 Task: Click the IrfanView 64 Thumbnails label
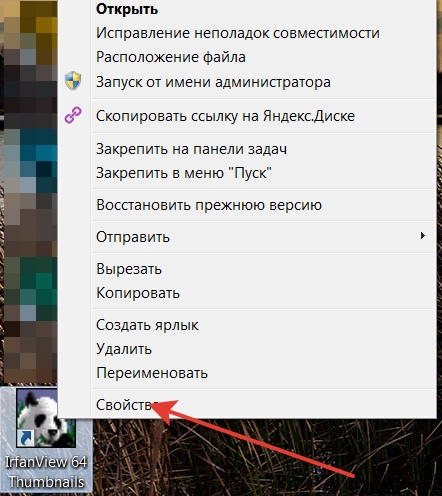click(x=46, y=472)
